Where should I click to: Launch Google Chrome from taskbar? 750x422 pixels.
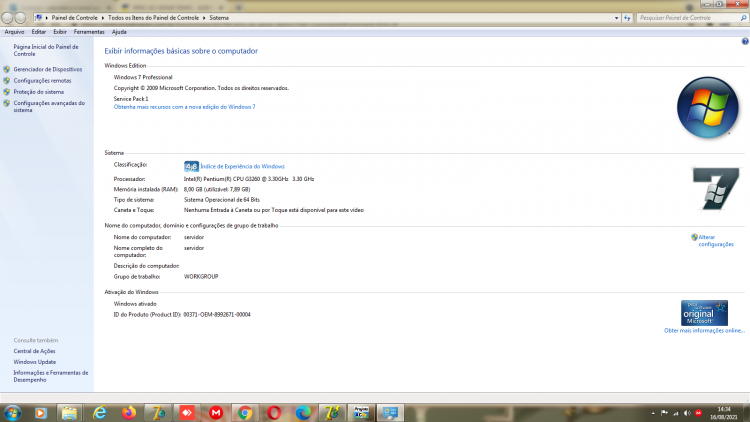(245, 413)
